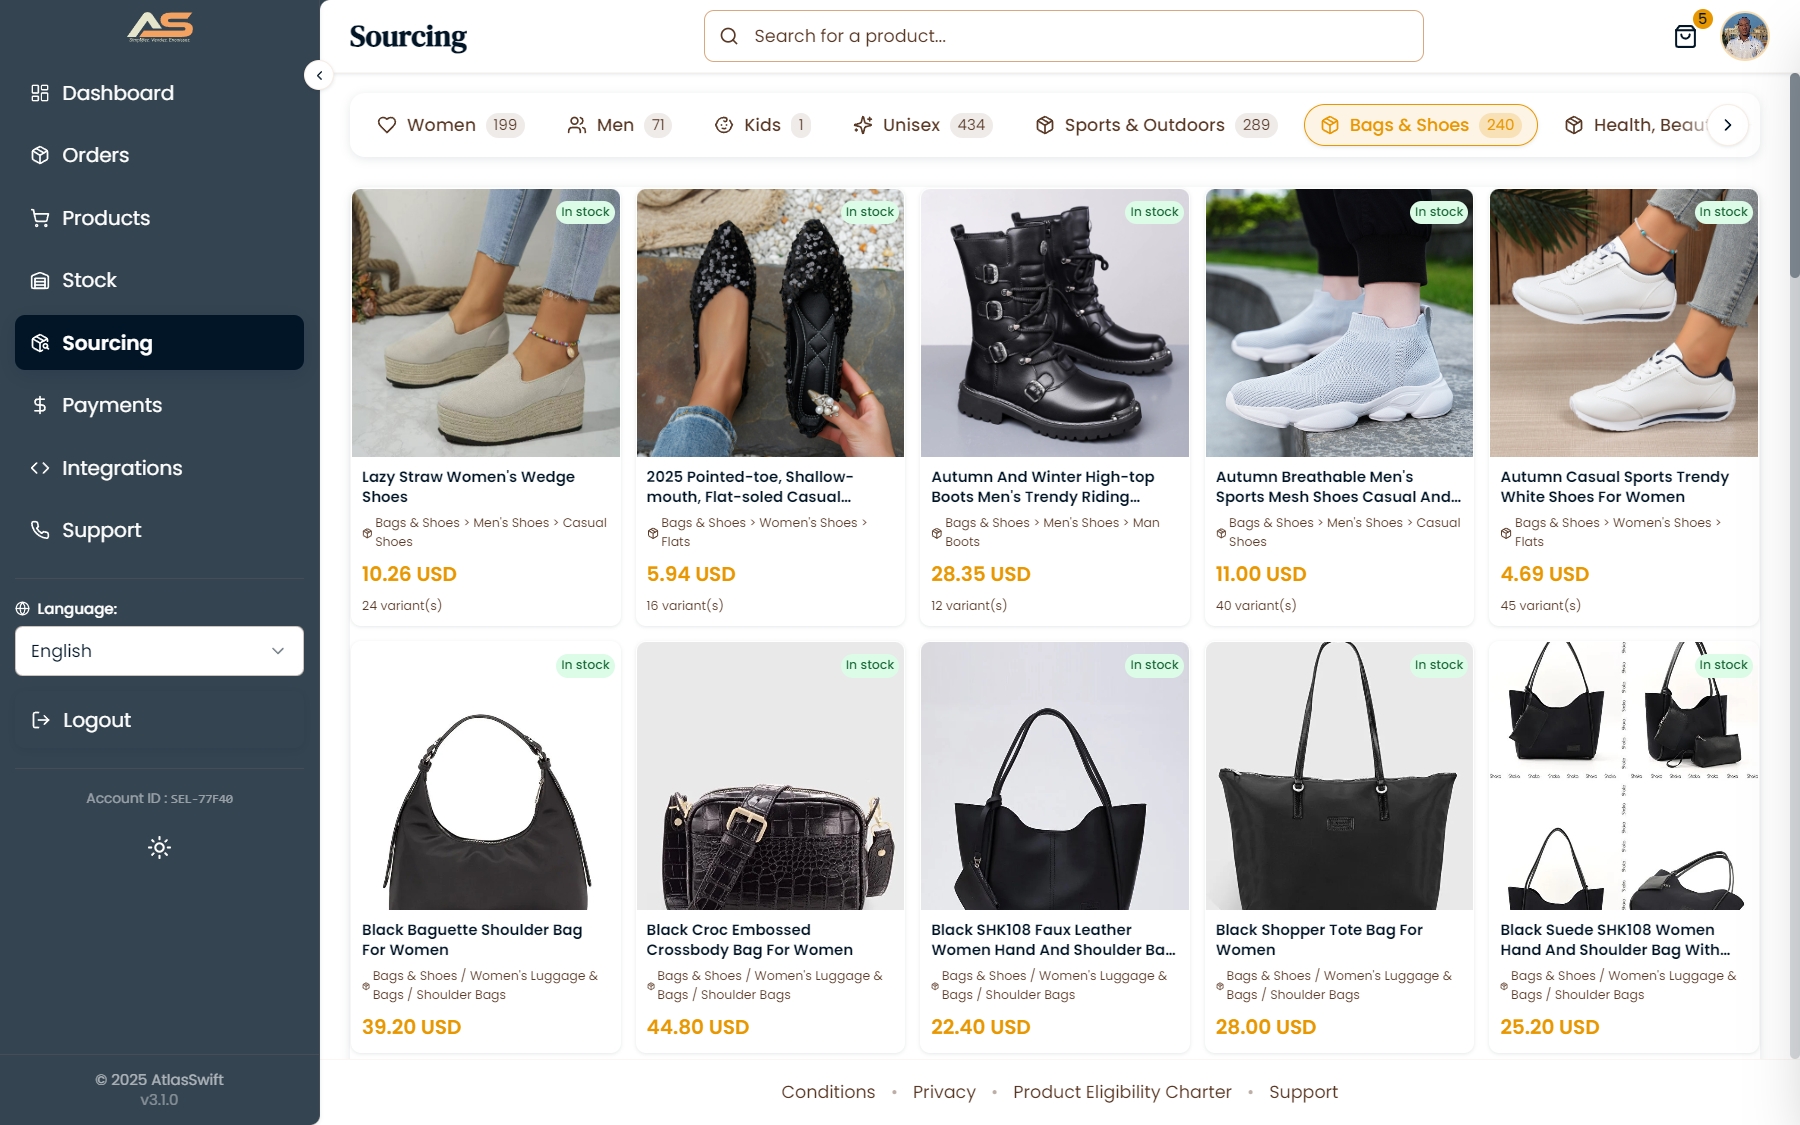Open the Language dropdown

159,651
